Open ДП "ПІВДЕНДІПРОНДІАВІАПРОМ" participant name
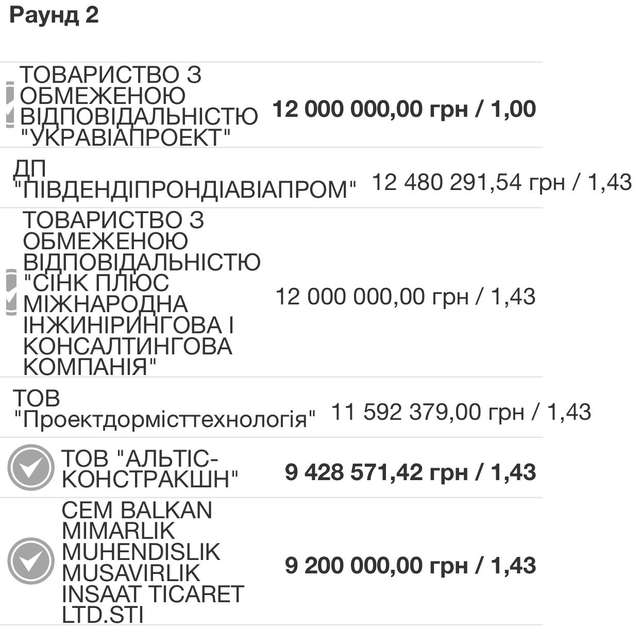The width and height of the screenshot is (640, 632). point(186,177)
